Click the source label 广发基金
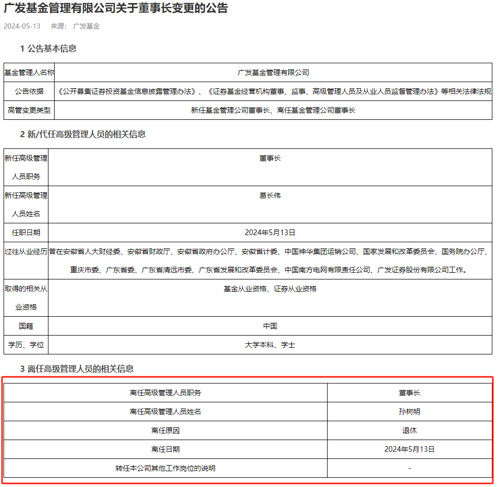Image resolution: width=500 pixels, height=487 pixels. point(86,26)
